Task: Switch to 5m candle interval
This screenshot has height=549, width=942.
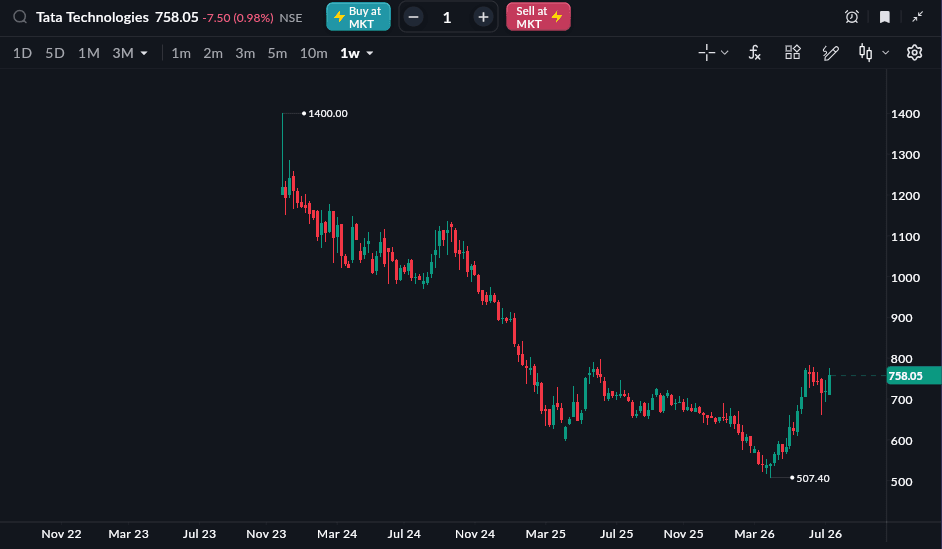Action: click(x=277, y=53)
